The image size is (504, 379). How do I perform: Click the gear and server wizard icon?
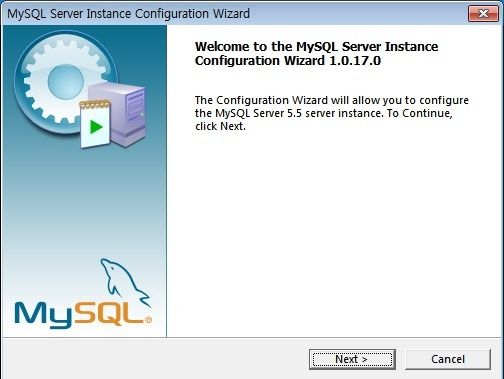click(80, 89)
